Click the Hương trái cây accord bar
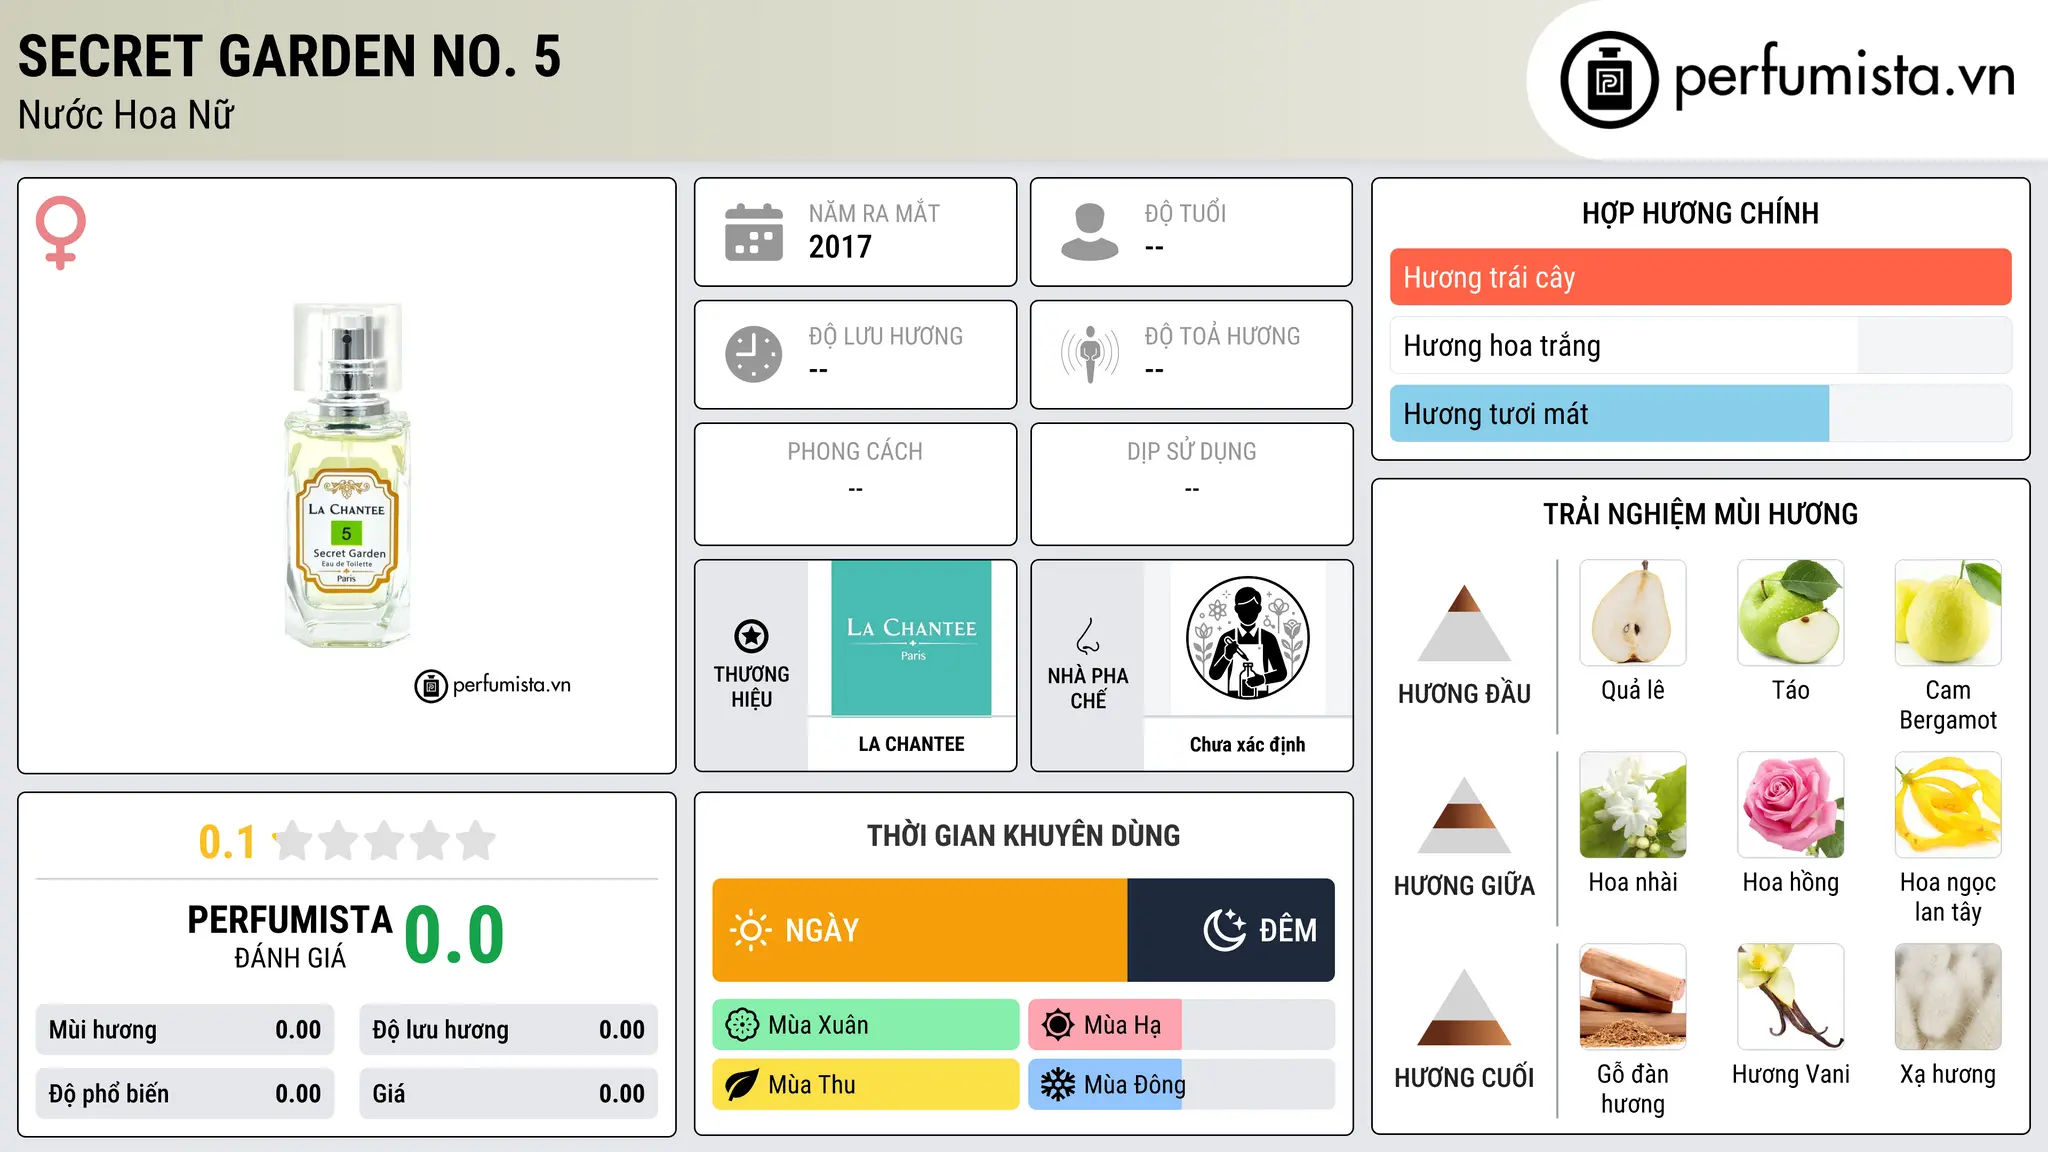Viewport: 2048px width, 1152px height. tap(1701, 277)
